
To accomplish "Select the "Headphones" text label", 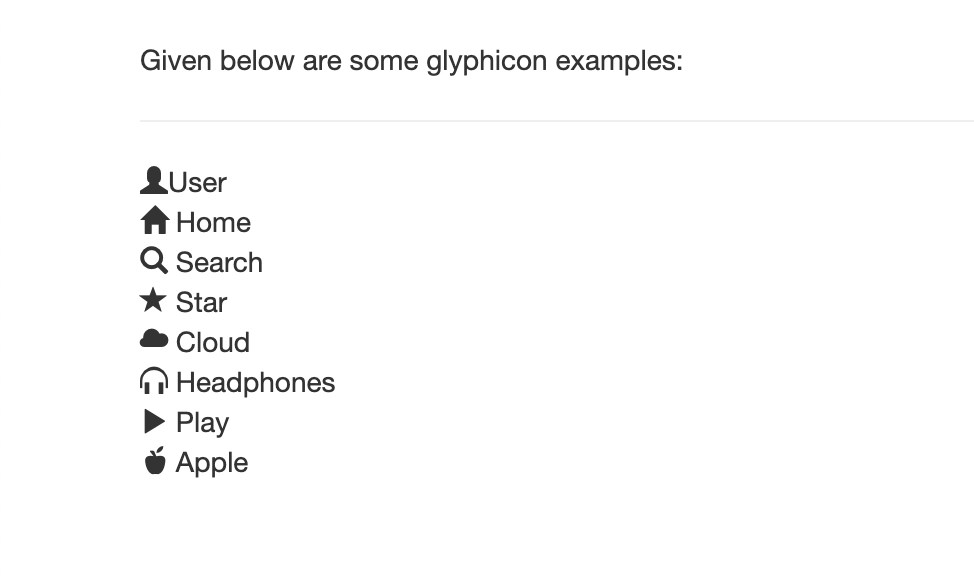I will 255,383.
